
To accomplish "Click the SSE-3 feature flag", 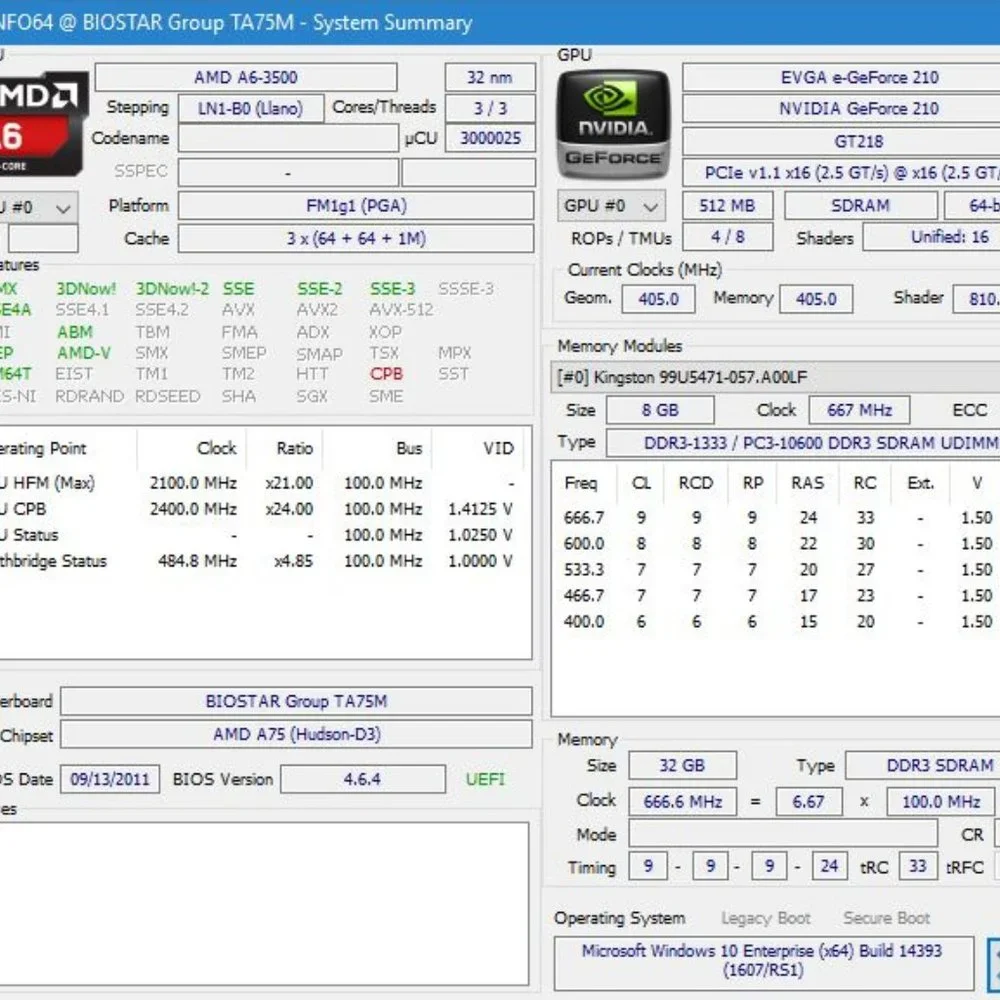I will [x=392, y=289].
